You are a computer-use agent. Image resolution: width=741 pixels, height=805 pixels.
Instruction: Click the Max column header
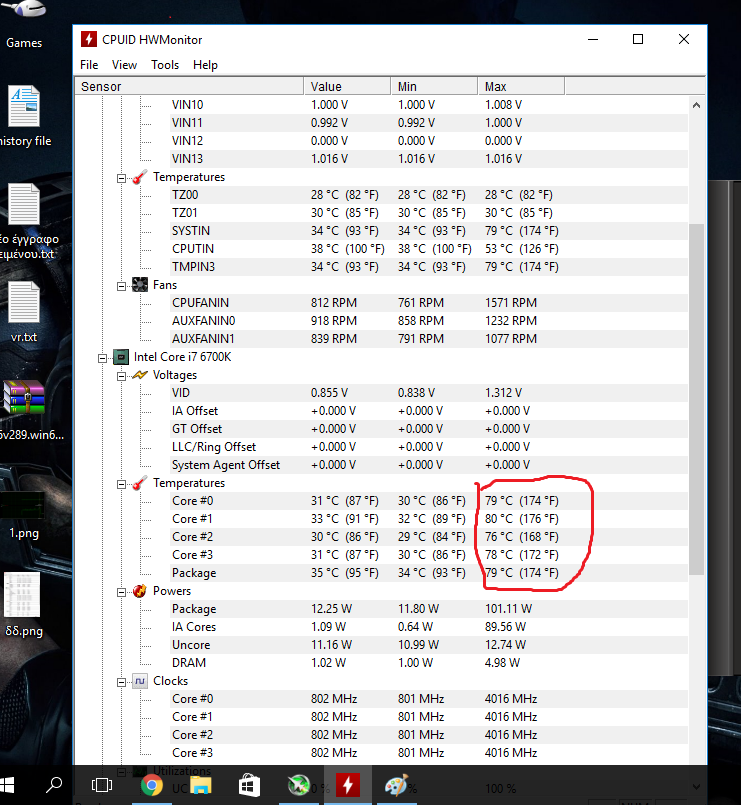point(521,86)
